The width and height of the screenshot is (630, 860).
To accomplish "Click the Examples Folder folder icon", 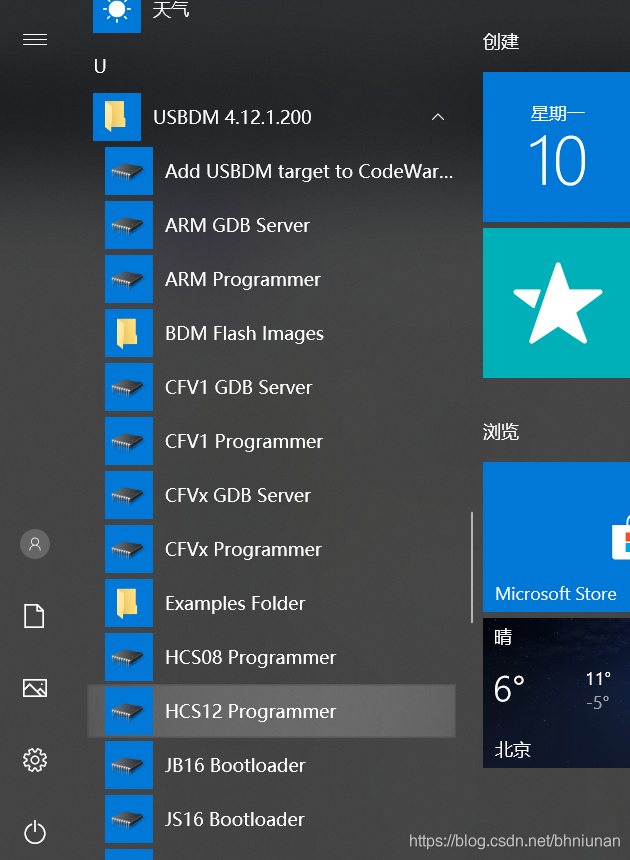I will click(129, 603).
